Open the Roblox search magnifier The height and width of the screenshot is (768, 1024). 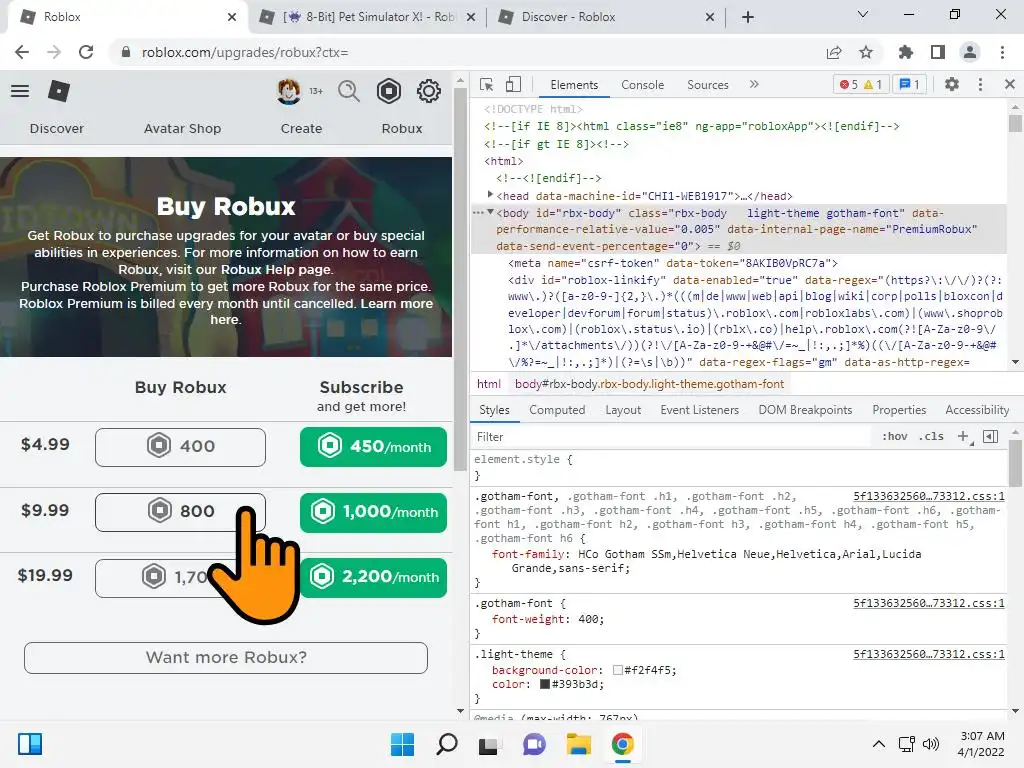[349, 91]
